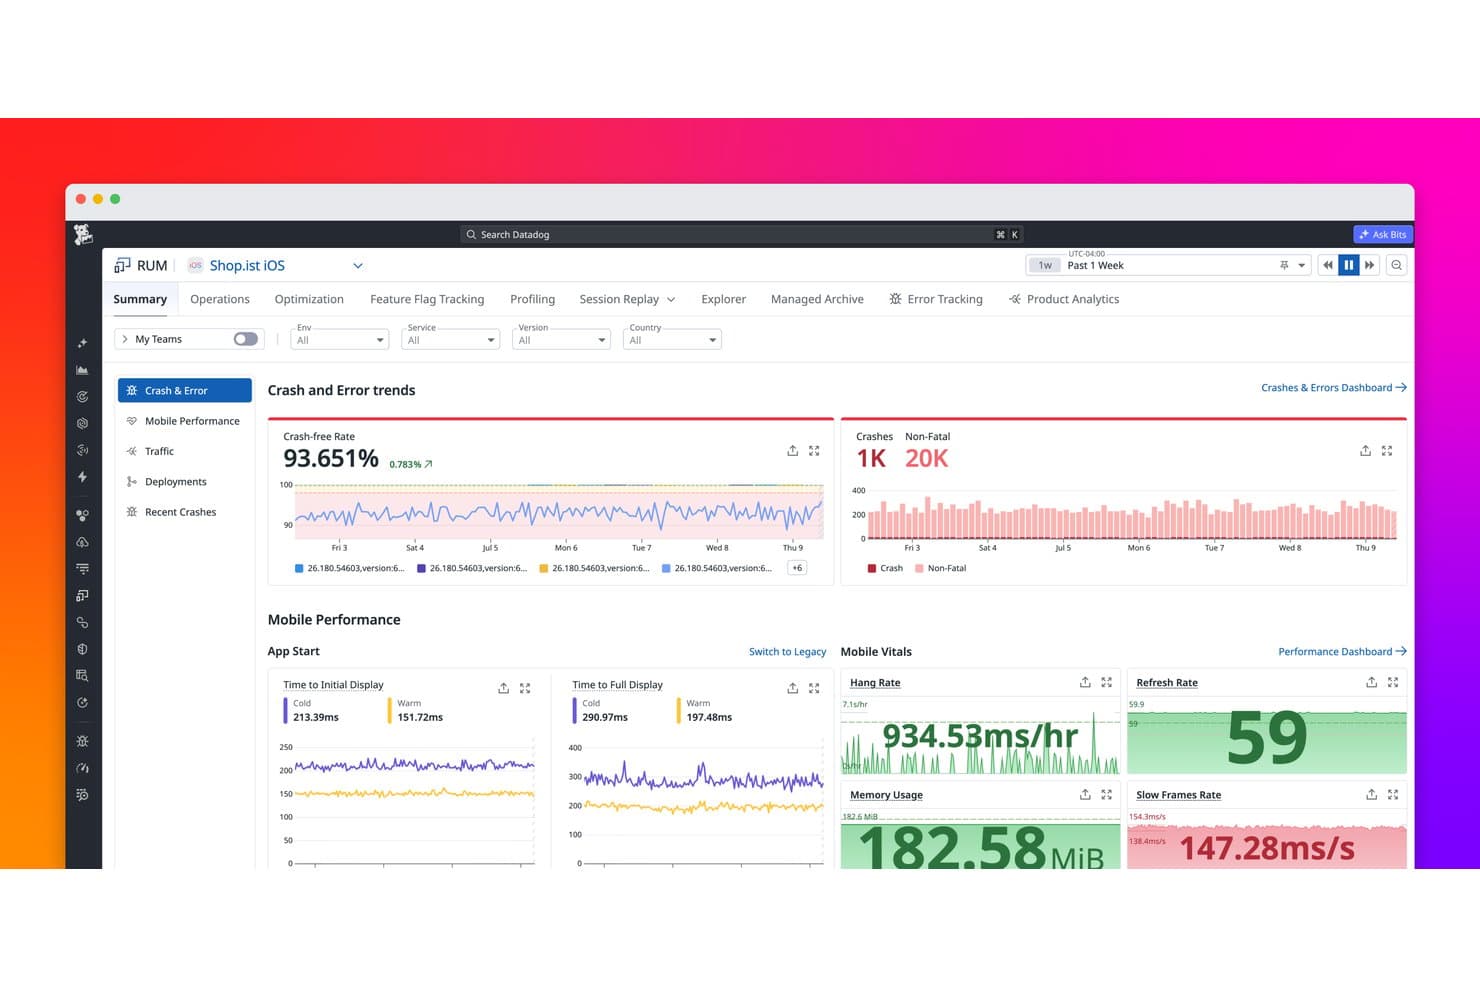
Task: Click the three-dots cluster icon in dark sidebar
Action: point(83,515)
